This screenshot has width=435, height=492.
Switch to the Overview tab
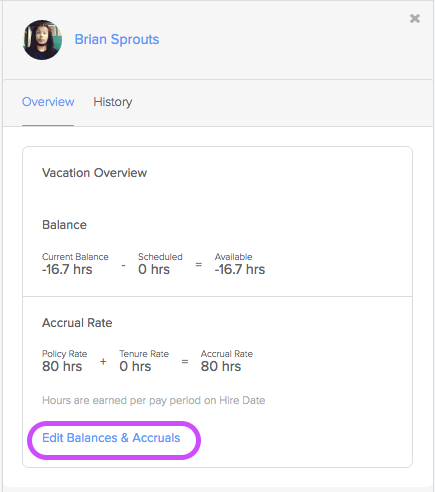[x=48, y=102]
